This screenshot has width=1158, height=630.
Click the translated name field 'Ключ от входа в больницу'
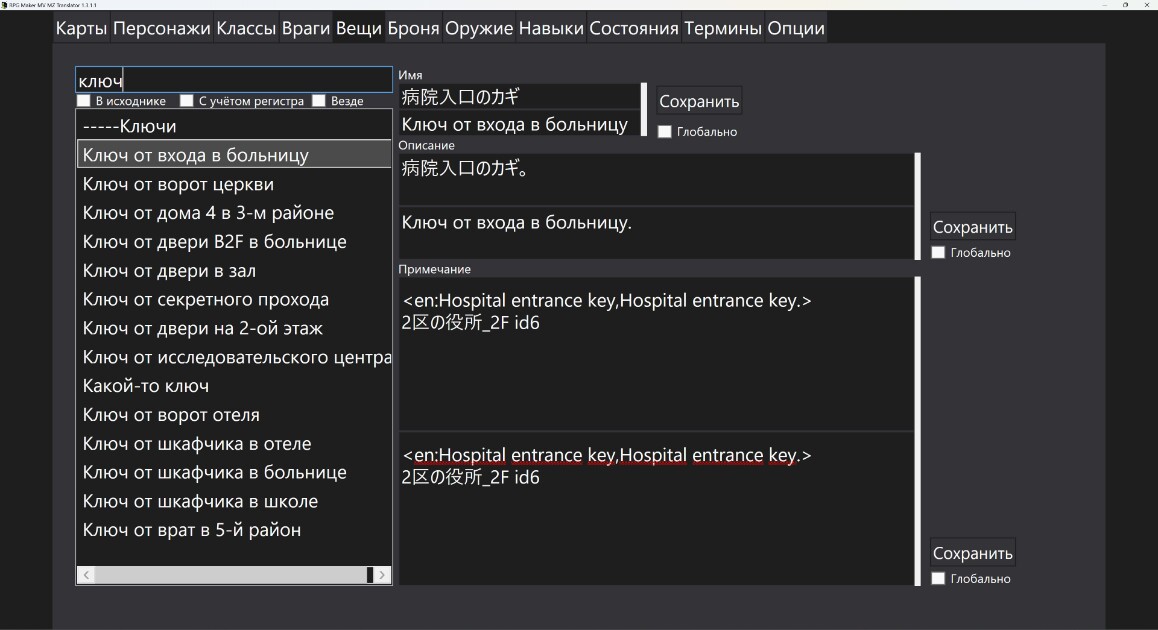pyautogui.click(x=518, y=124)
